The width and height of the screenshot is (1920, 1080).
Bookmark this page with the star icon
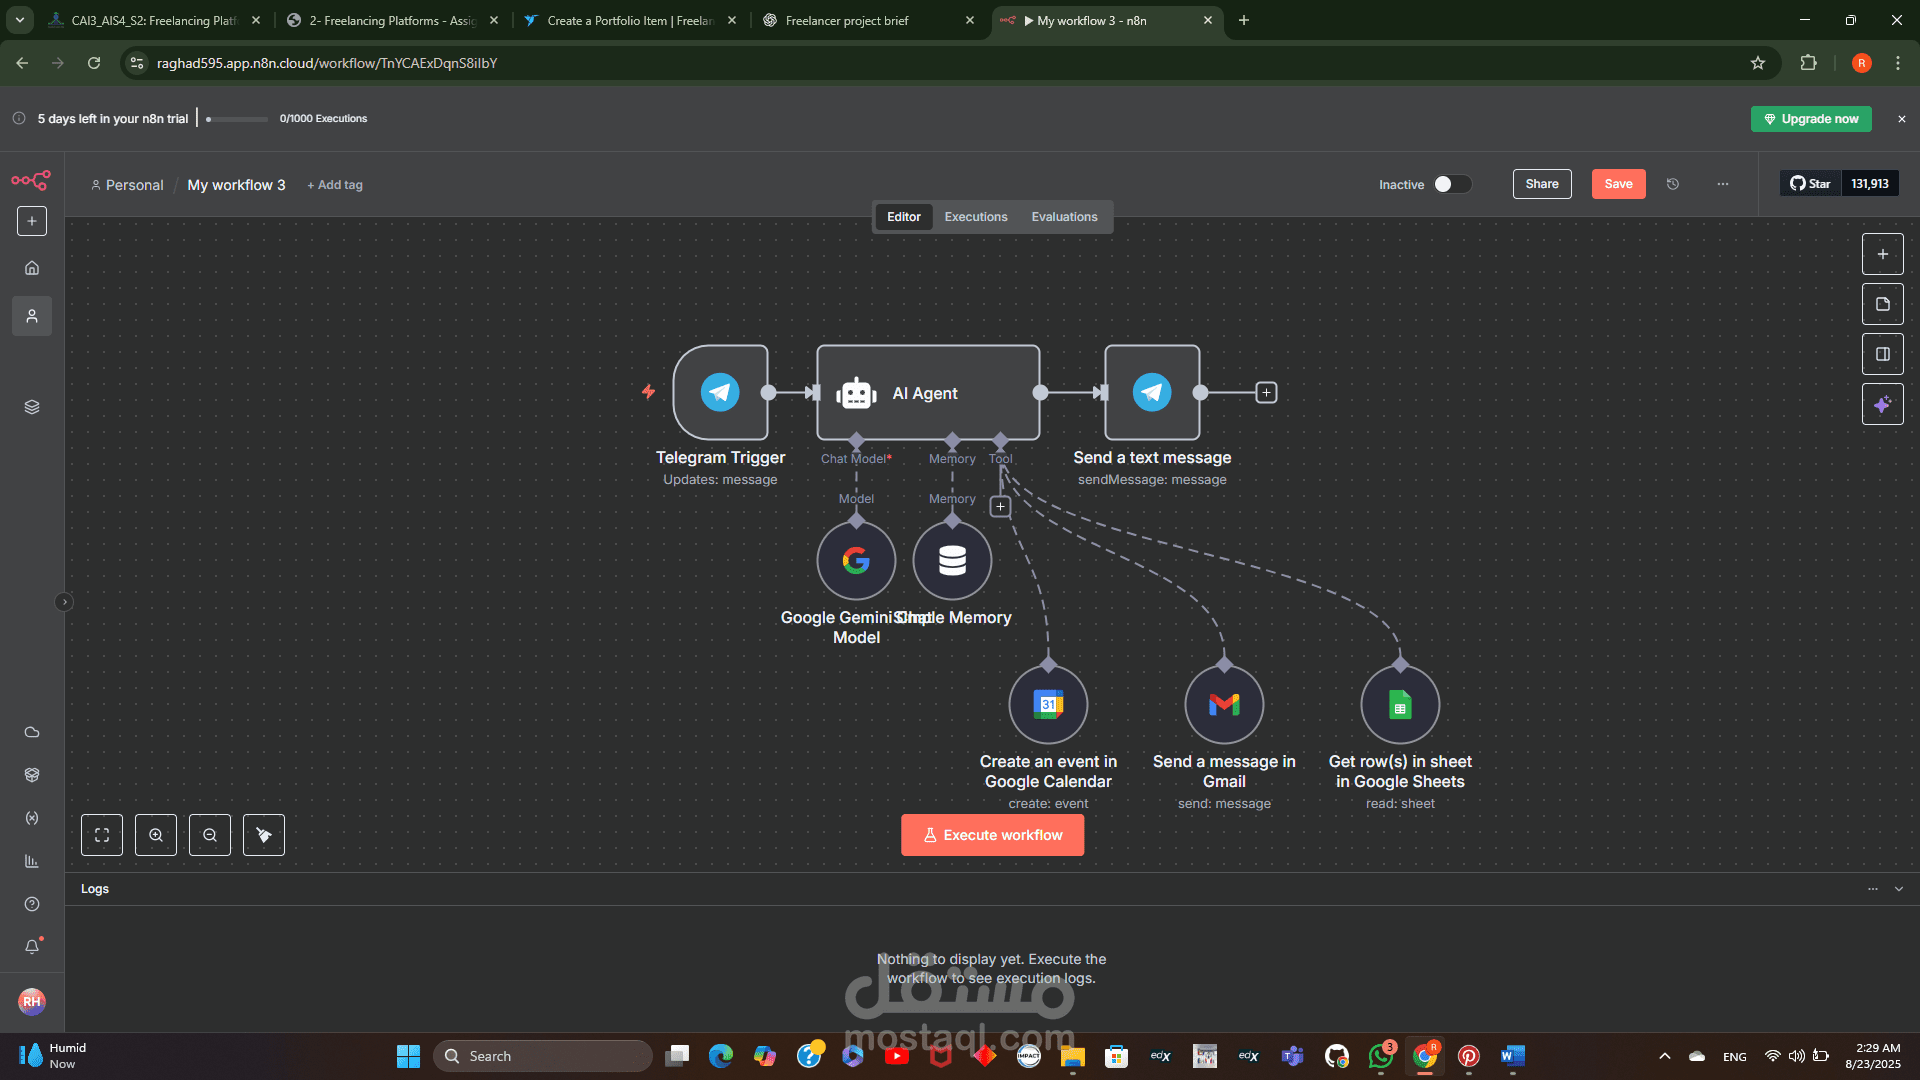tap(1758, 63)
